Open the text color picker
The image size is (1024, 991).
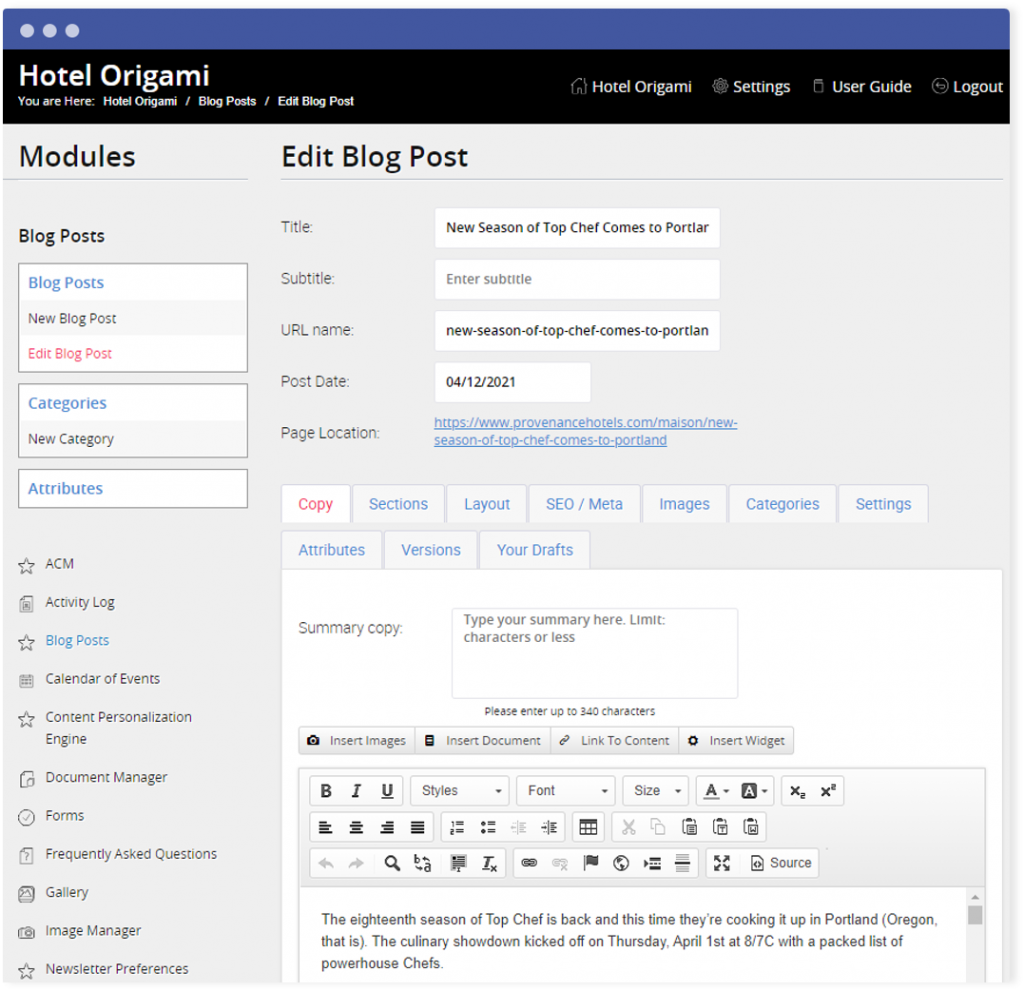click(716, 791)
